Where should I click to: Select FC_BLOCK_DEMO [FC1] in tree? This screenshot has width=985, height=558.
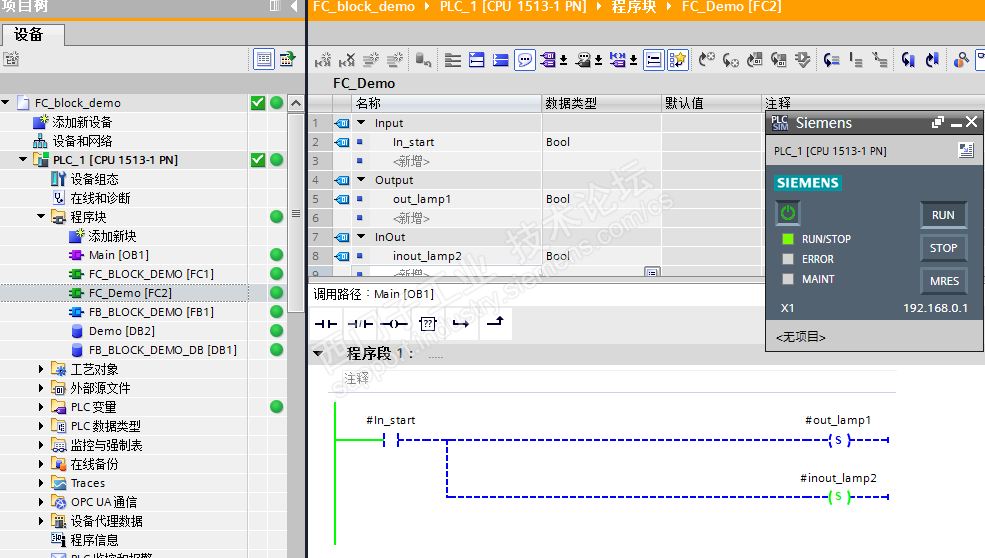(x=151, y=274)
